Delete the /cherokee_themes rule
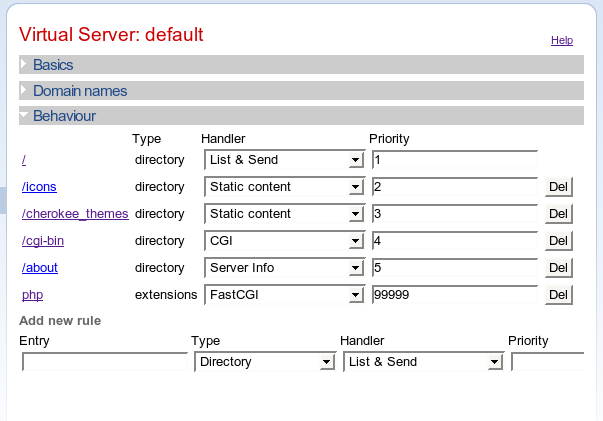Viewport: 603px width, 421px height. (x=559, y=214)
